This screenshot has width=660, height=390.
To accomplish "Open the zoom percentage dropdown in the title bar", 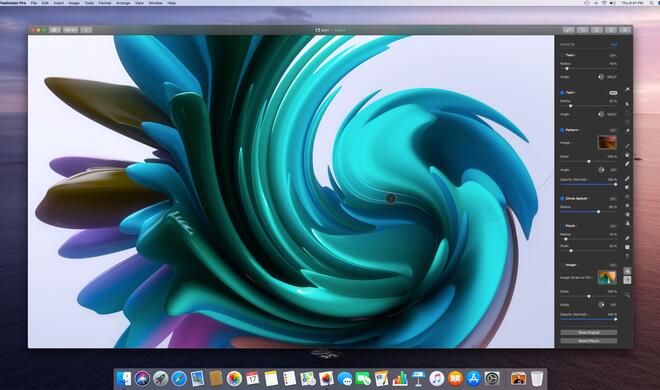I will [70, 30].
